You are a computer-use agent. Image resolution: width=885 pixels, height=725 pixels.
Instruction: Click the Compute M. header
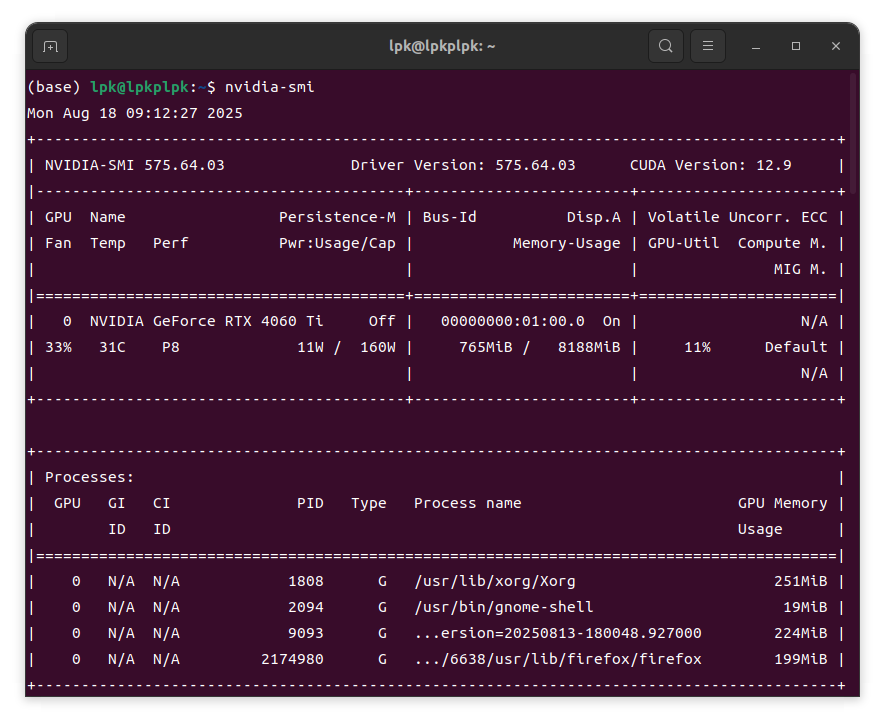pos(782,243)
